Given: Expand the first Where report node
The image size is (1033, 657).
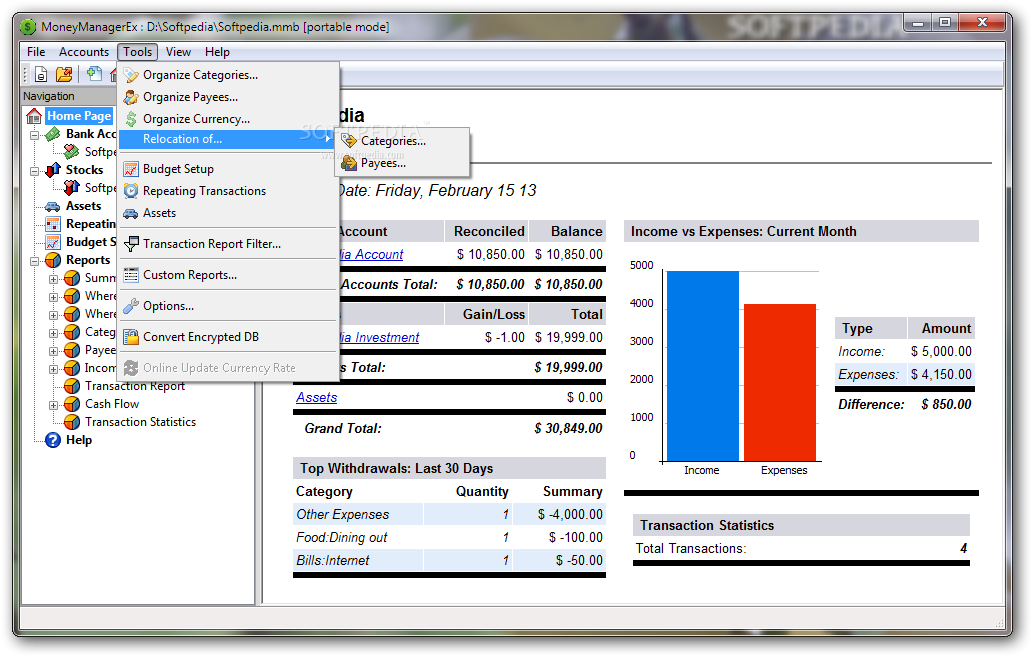Looking at the screenshot, I should pos(53,297).
